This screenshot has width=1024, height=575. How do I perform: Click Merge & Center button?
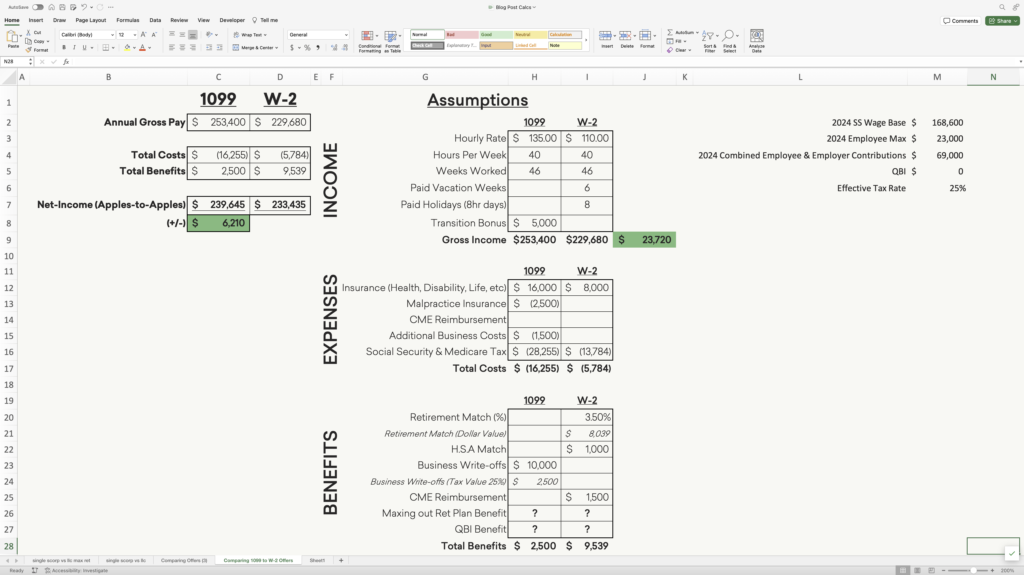[255, 48]
